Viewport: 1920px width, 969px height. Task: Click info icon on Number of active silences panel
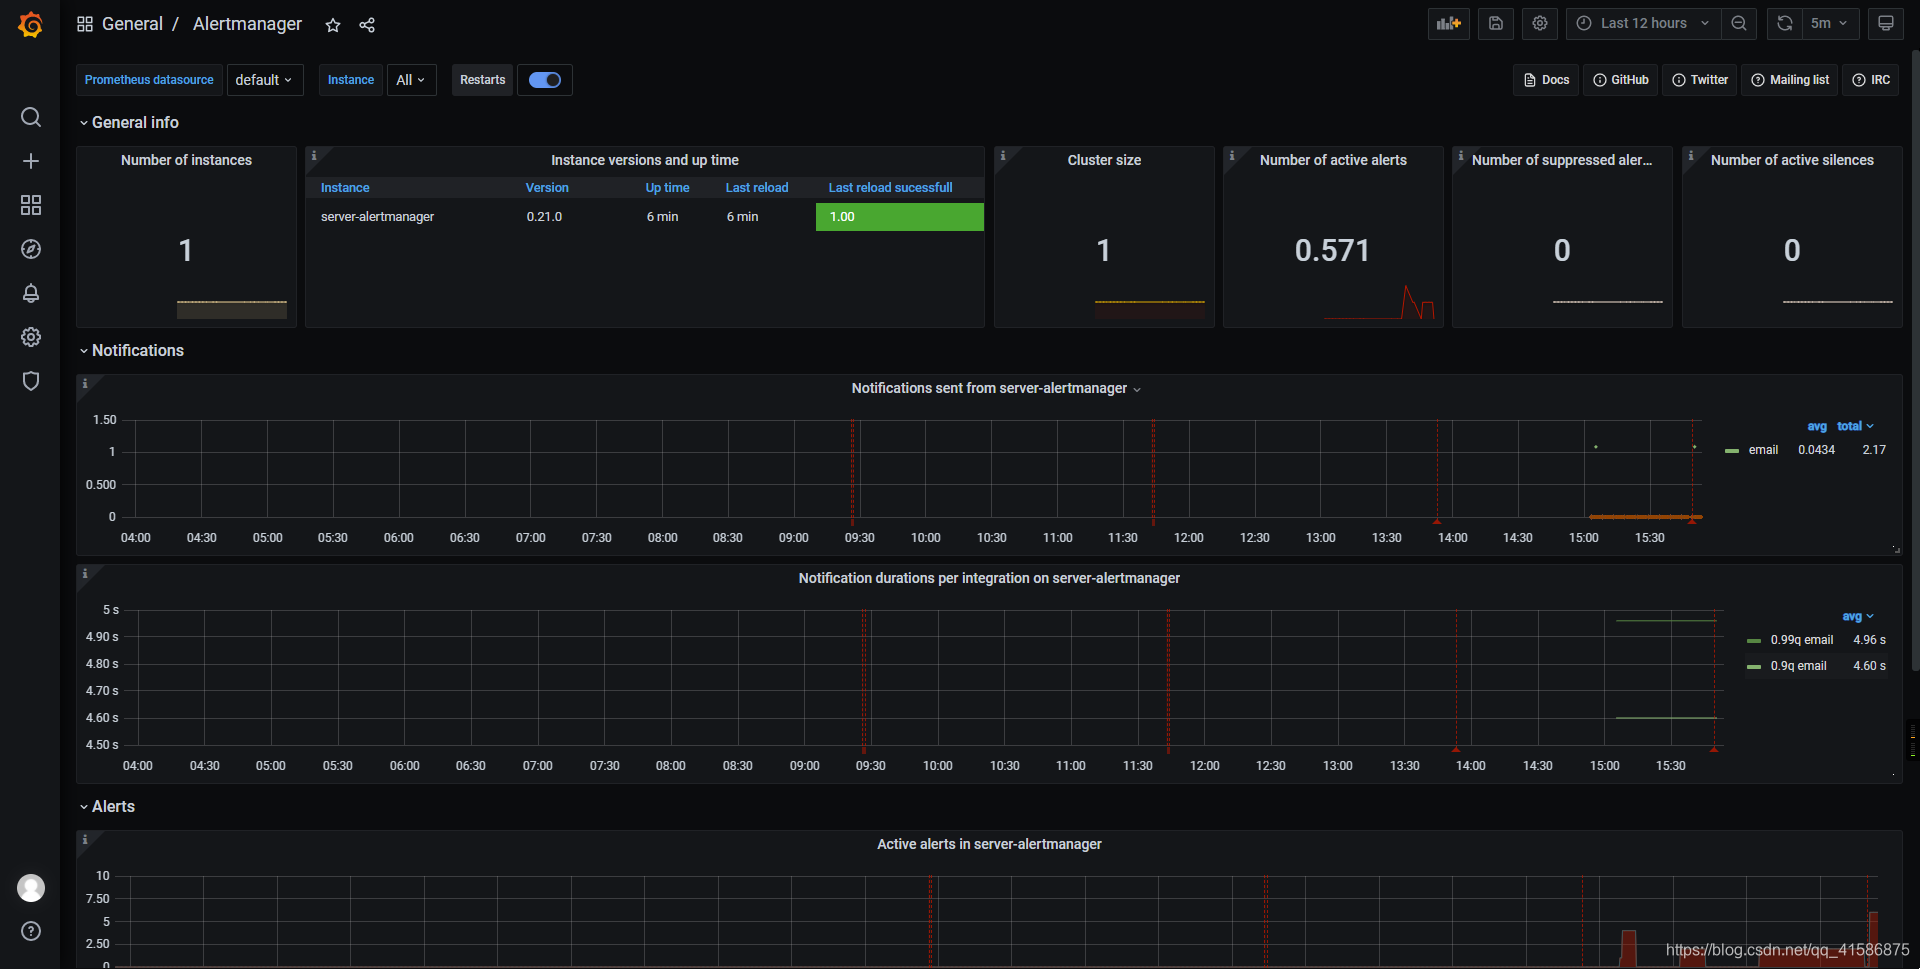point(1691,156)
